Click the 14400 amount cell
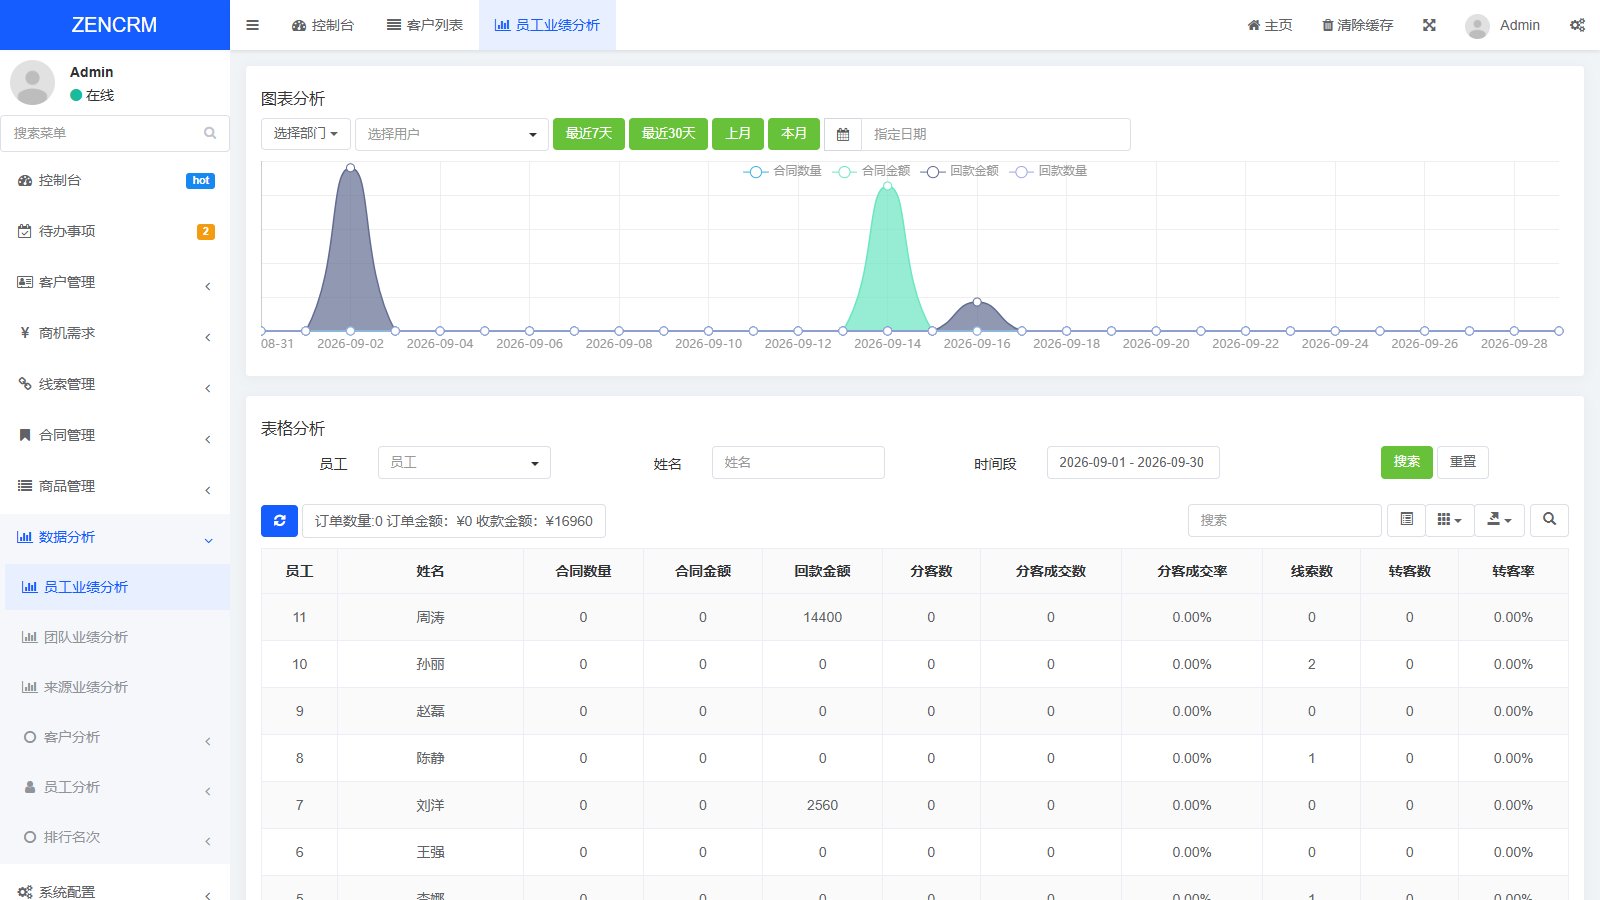The image size is (1600, 900). [822, 617]
